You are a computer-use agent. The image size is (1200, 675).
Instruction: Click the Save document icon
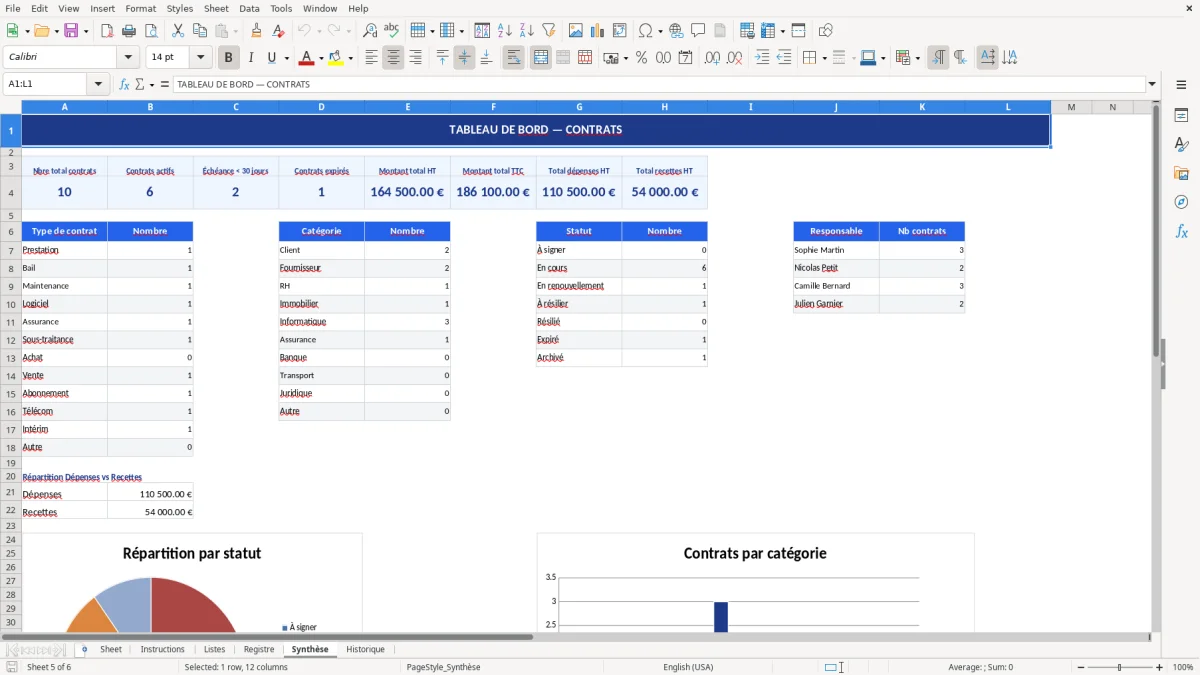point(71,31)
